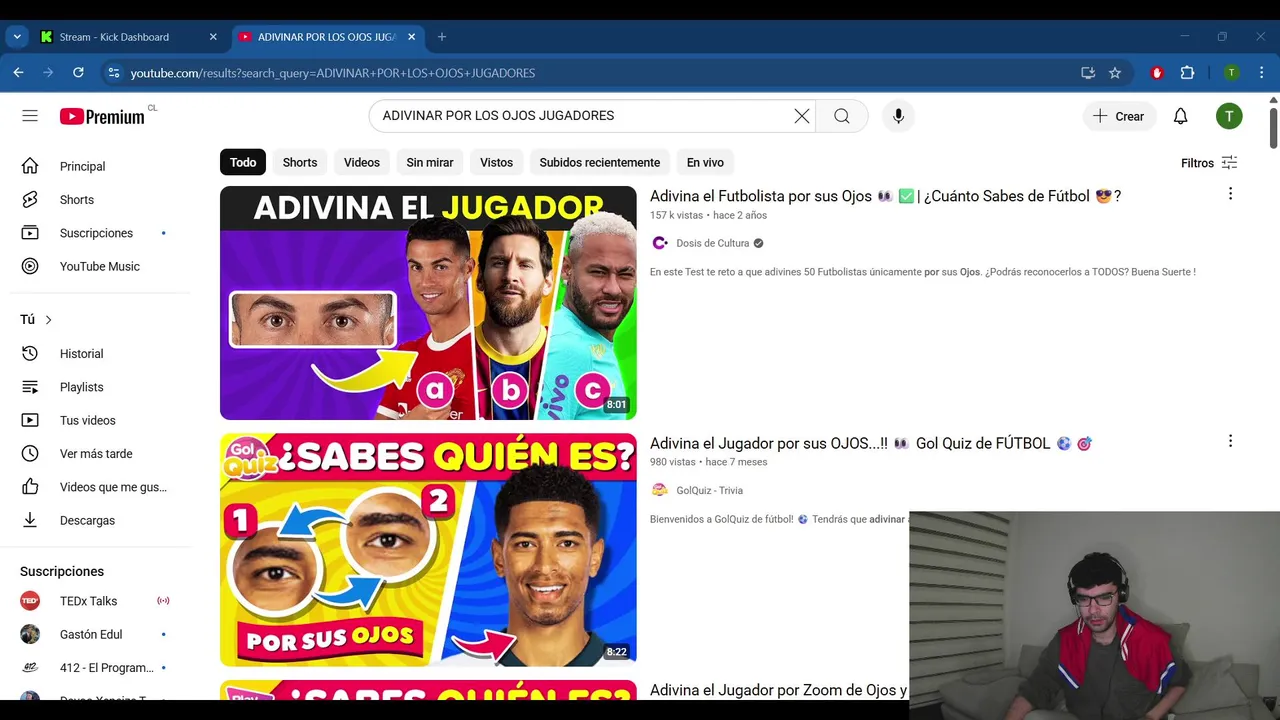Open Adivina el Jugador thumbnail with Ronaldo
Image resolution: width=1280 pixels, height=720 pixels.
tap(428, 303)
